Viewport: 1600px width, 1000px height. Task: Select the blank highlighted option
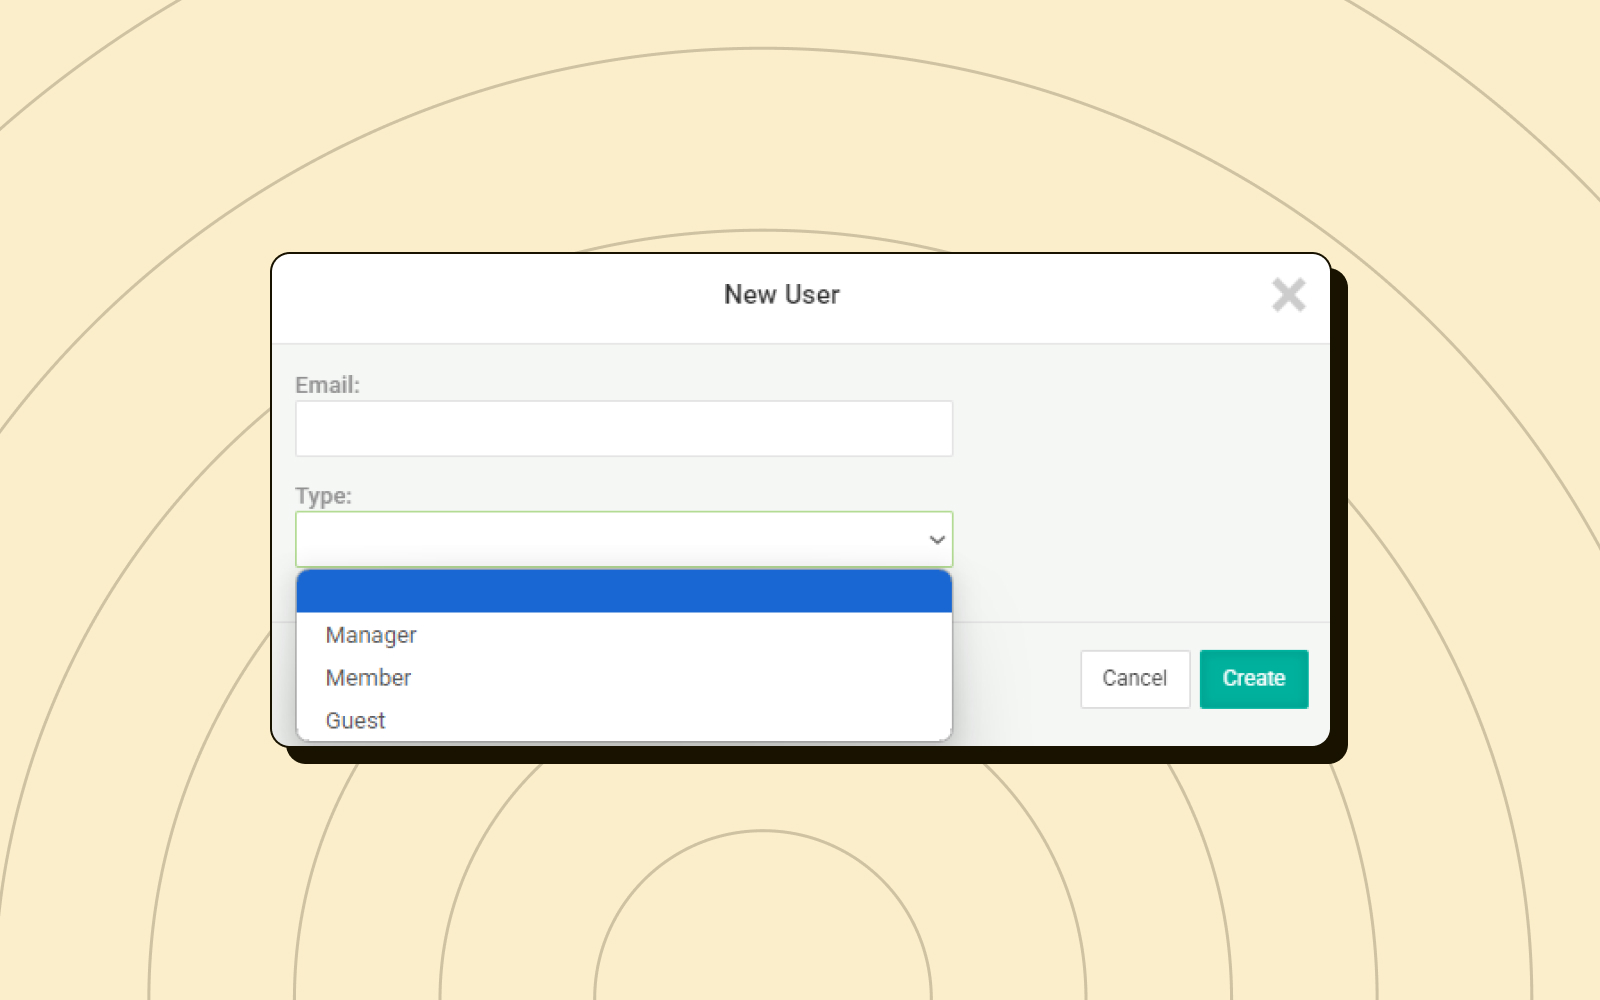(624, 591)
